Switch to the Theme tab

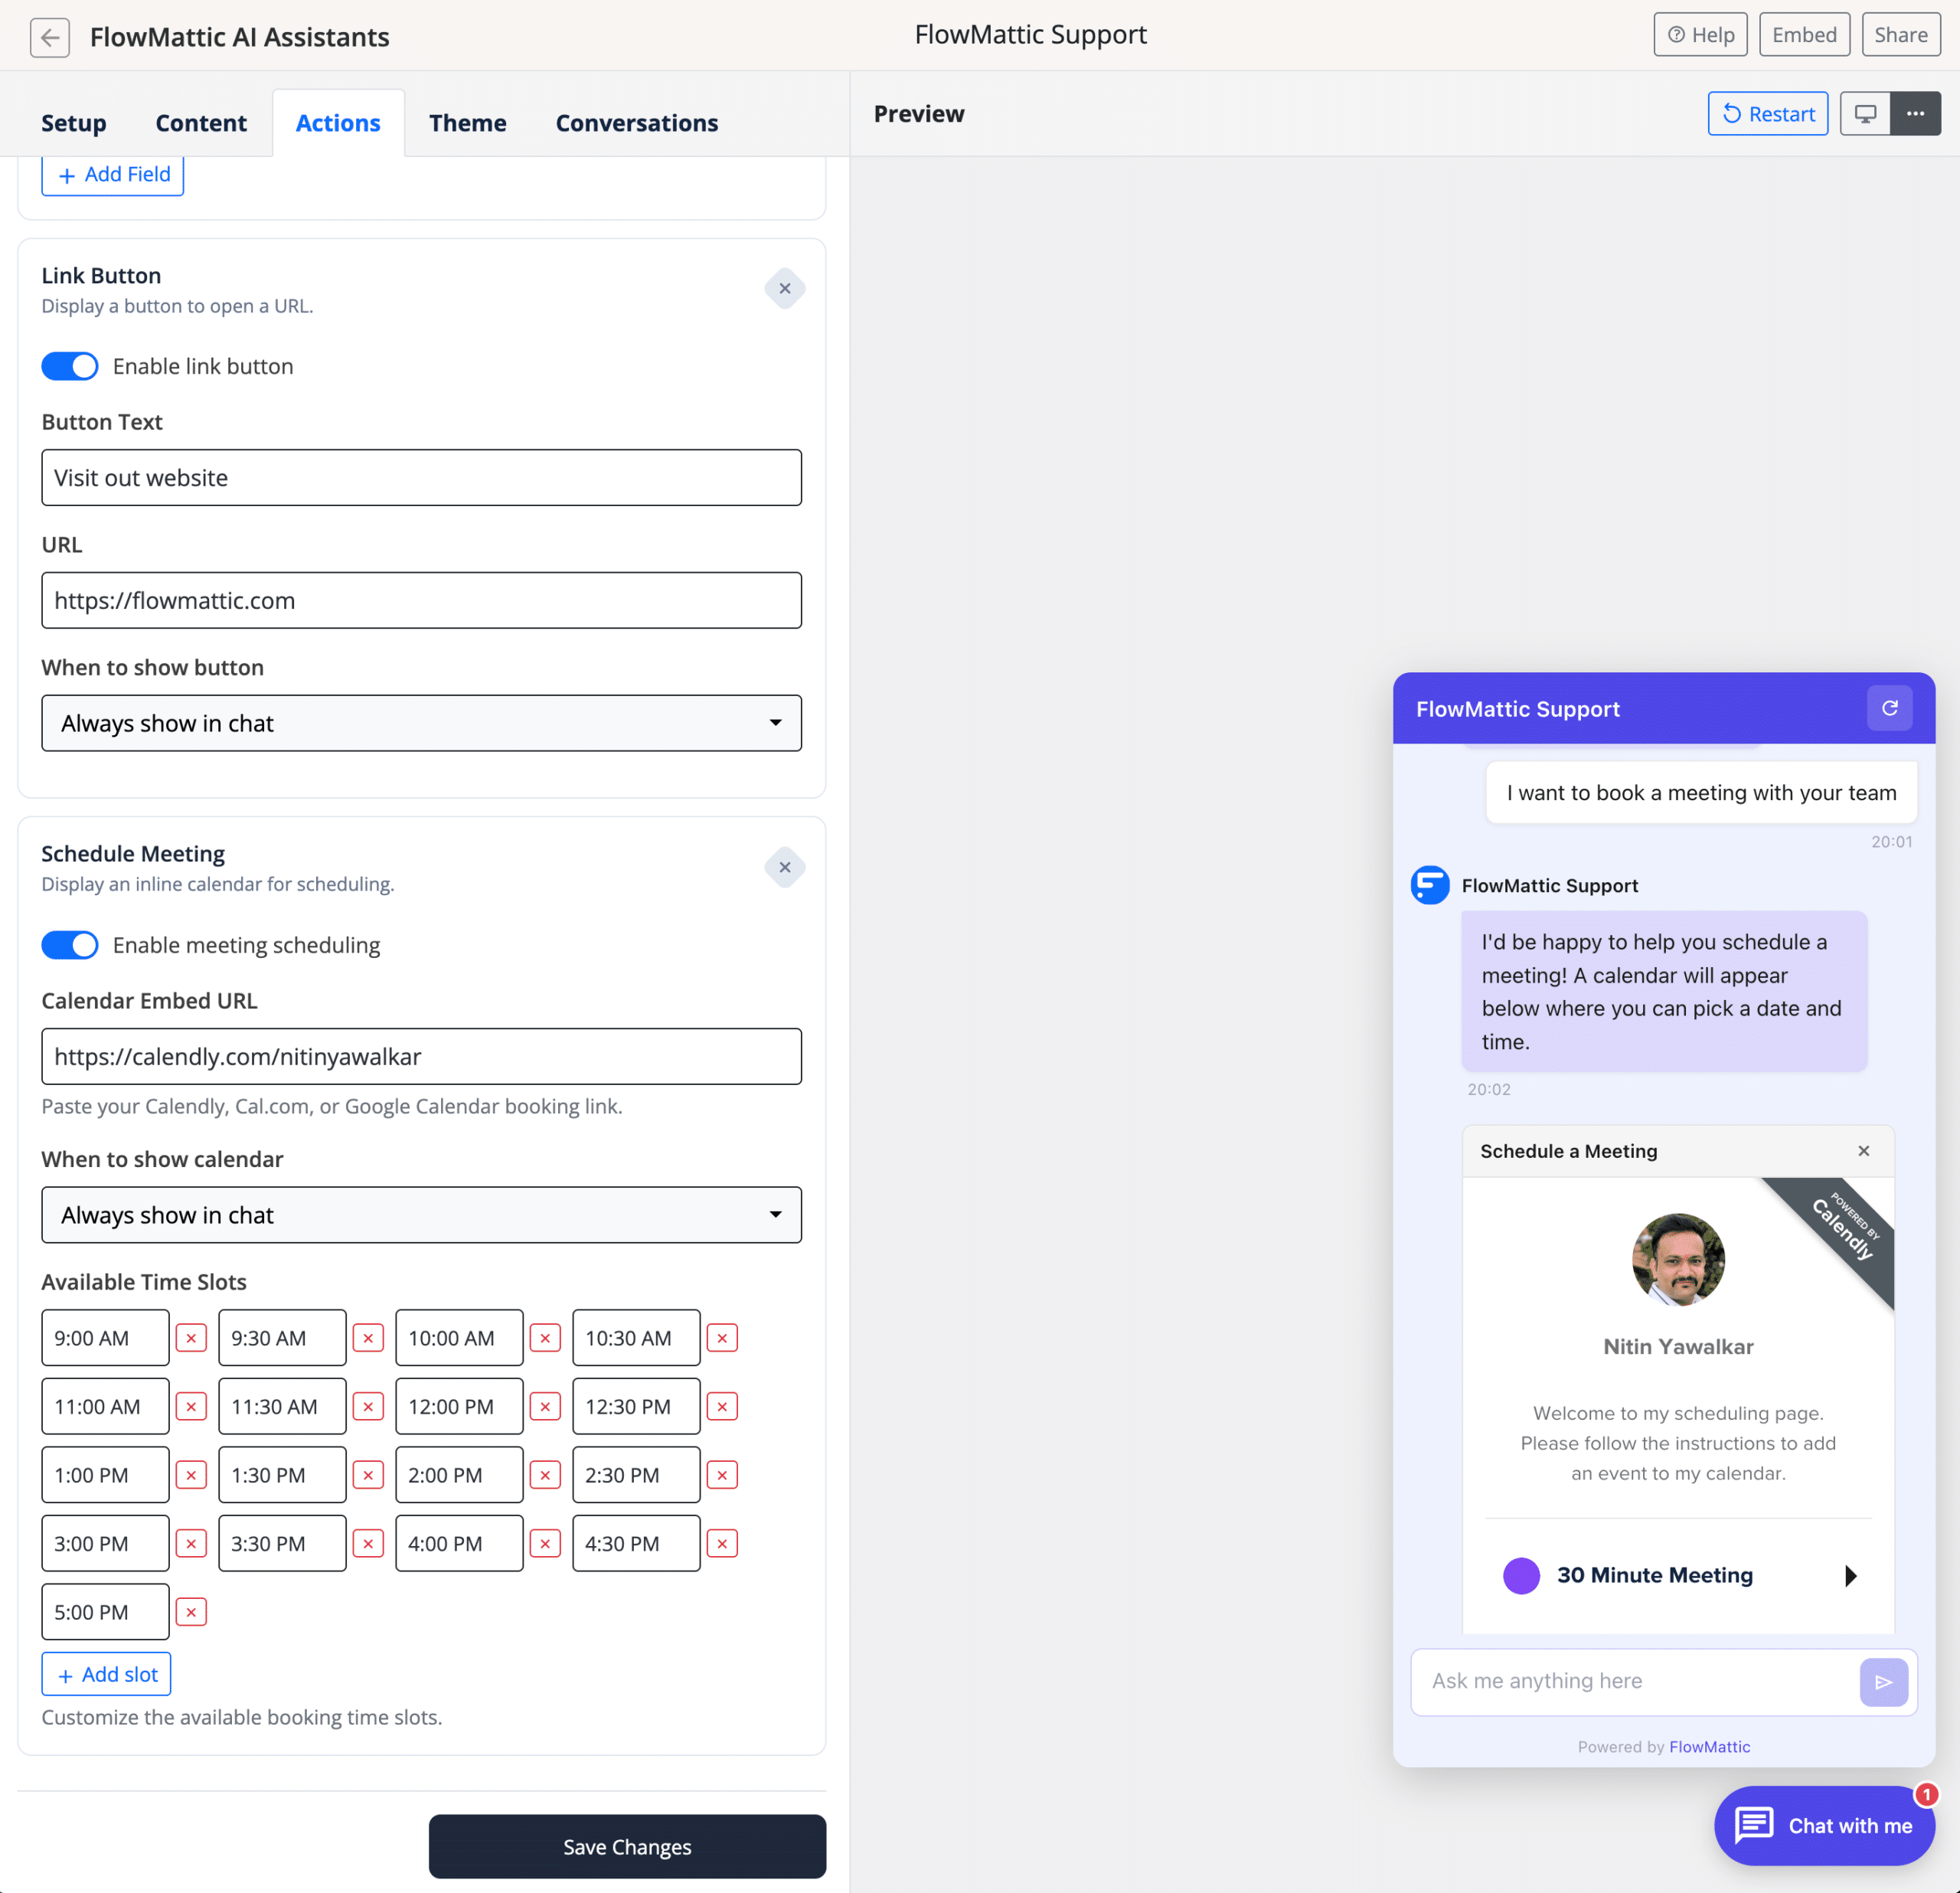[467, 122]
